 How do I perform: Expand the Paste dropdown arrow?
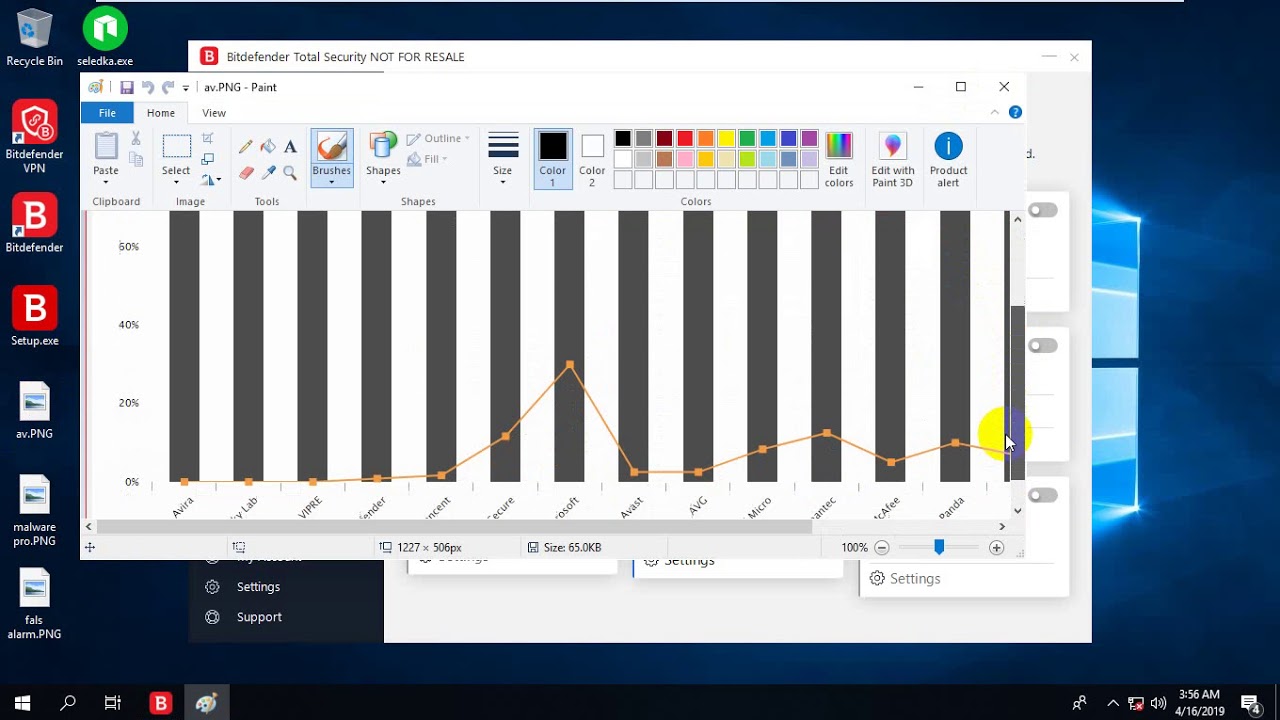[x=106, y=183]
